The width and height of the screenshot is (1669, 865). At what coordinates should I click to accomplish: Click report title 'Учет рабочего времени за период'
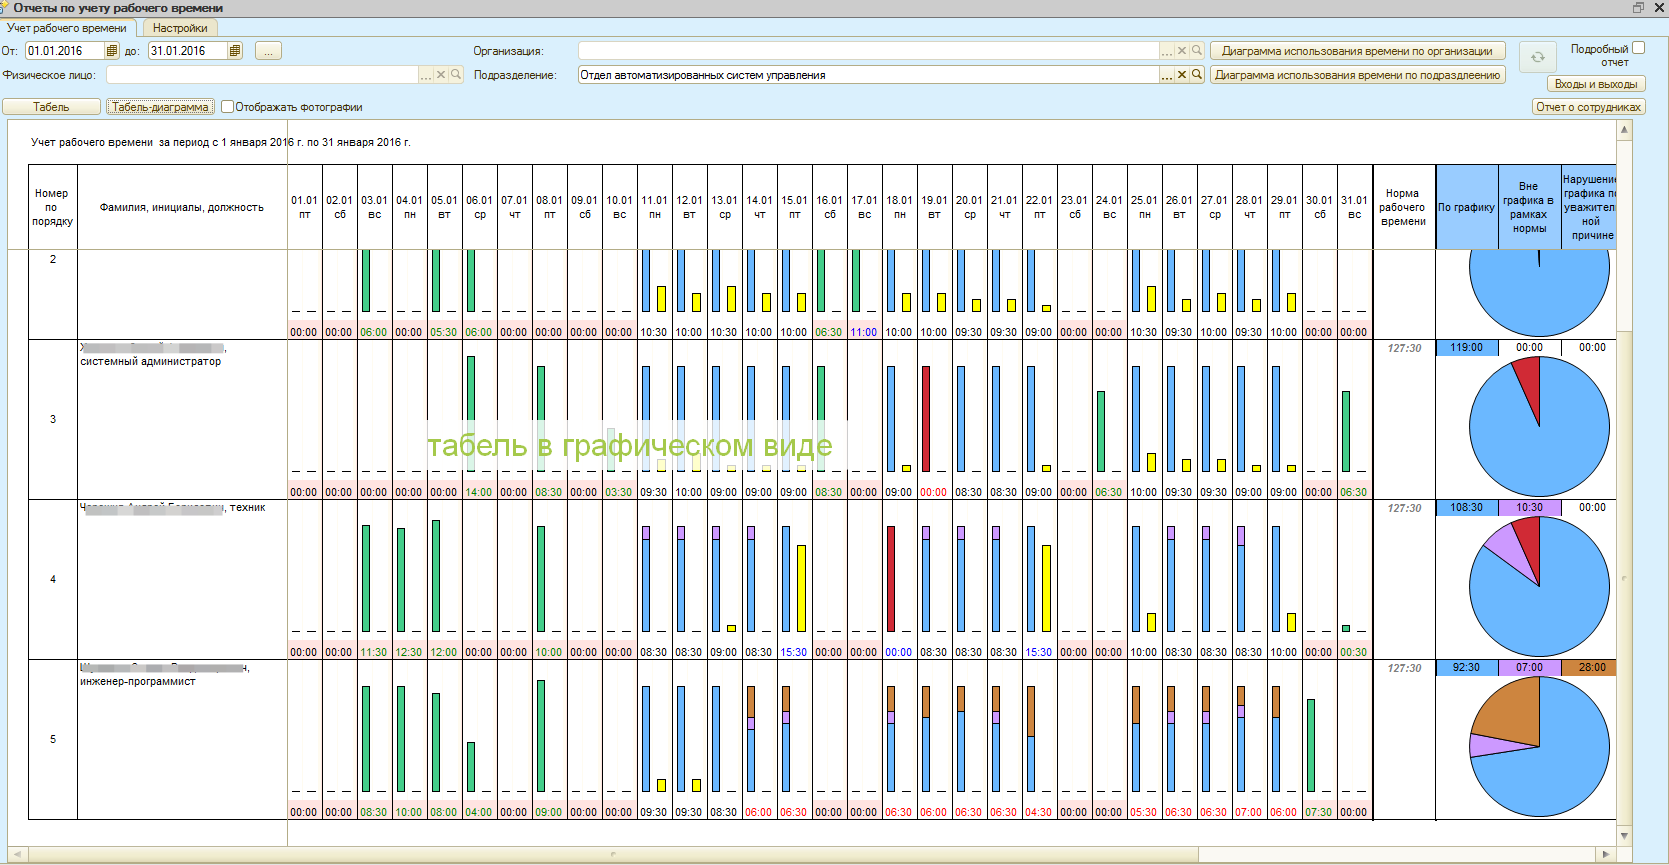(220, 142)
